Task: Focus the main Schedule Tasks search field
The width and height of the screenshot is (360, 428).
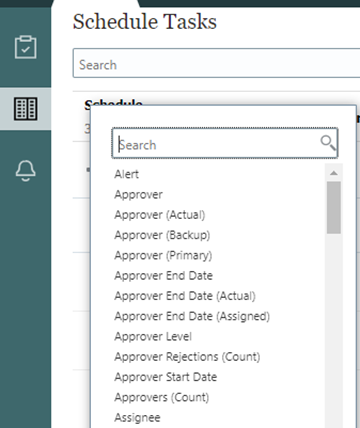Action: 217,63
